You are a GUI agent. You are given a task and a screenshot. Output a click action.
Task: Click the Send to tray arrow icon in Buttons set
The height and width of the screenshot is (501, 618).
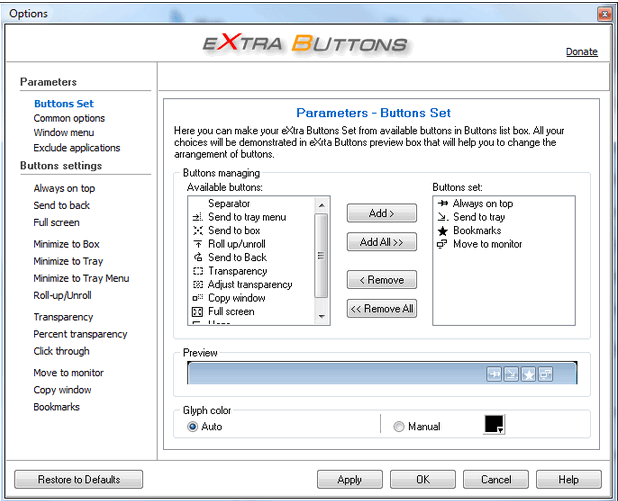(x=443, y=217)
